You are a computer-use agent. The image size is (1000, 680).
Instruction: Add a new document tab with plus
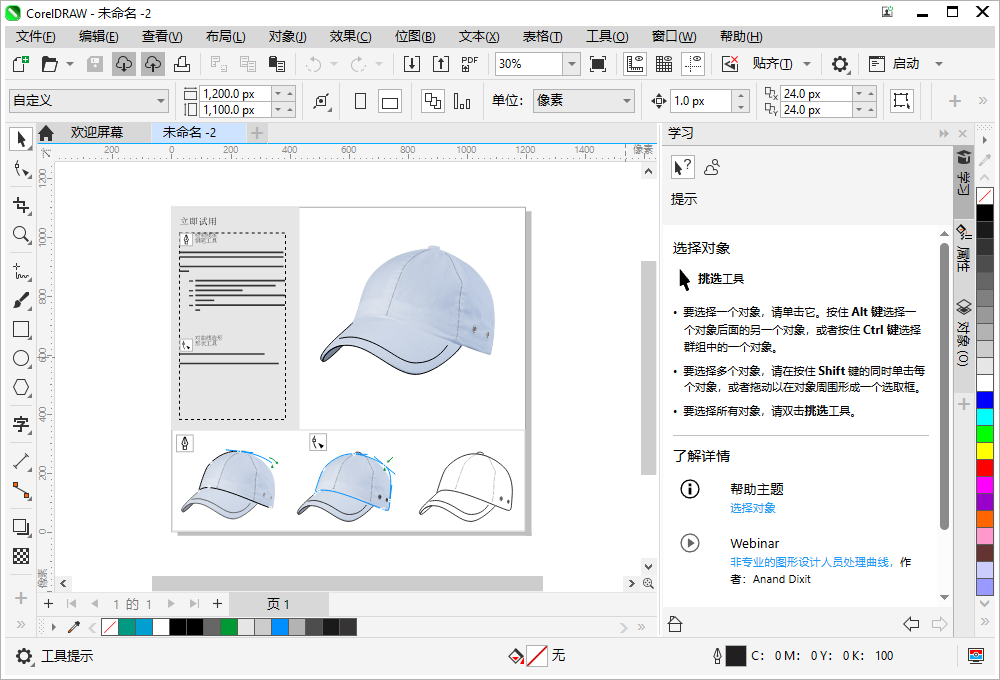[x=256, y=133]
